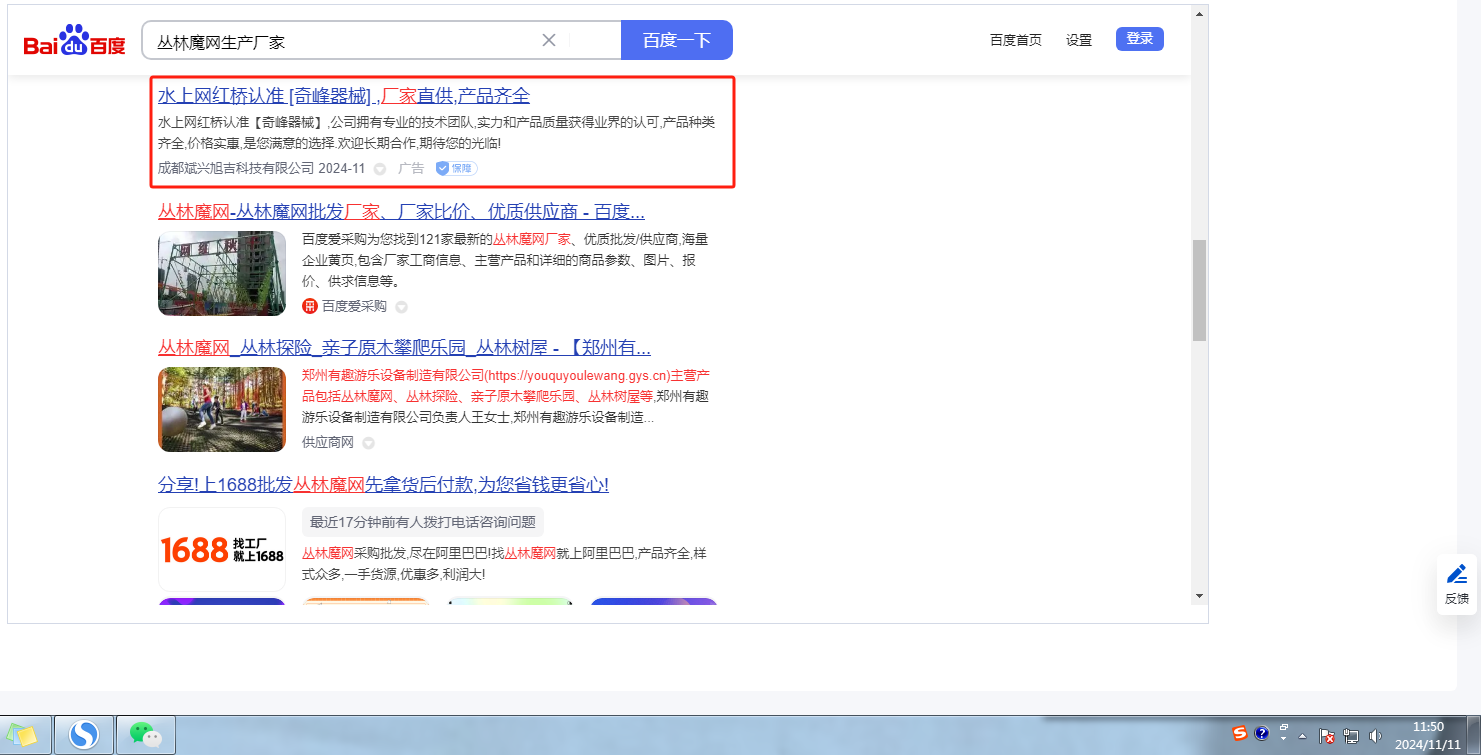Click the 百度一下 search button

pos(677,40)
